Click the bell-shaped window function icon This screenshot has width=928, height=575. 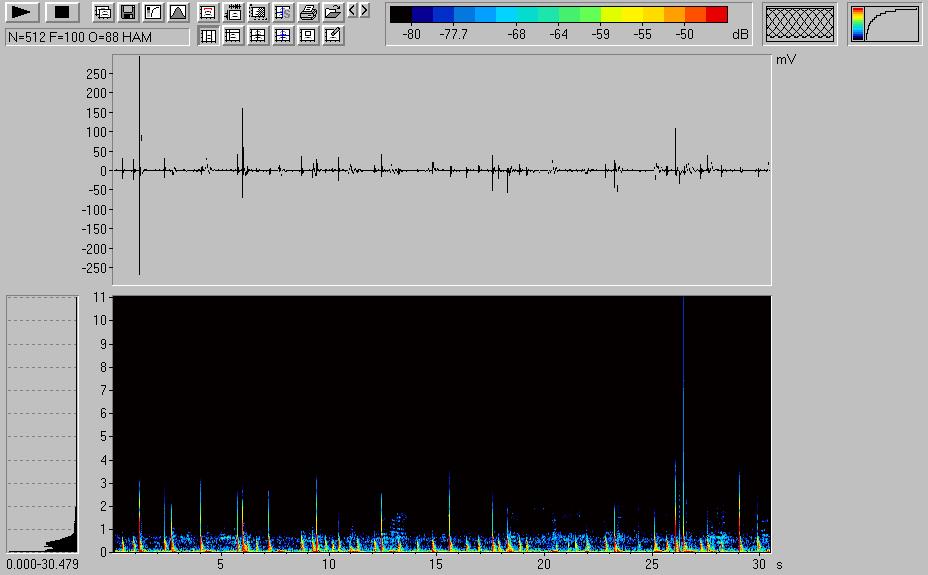point(178,13)
